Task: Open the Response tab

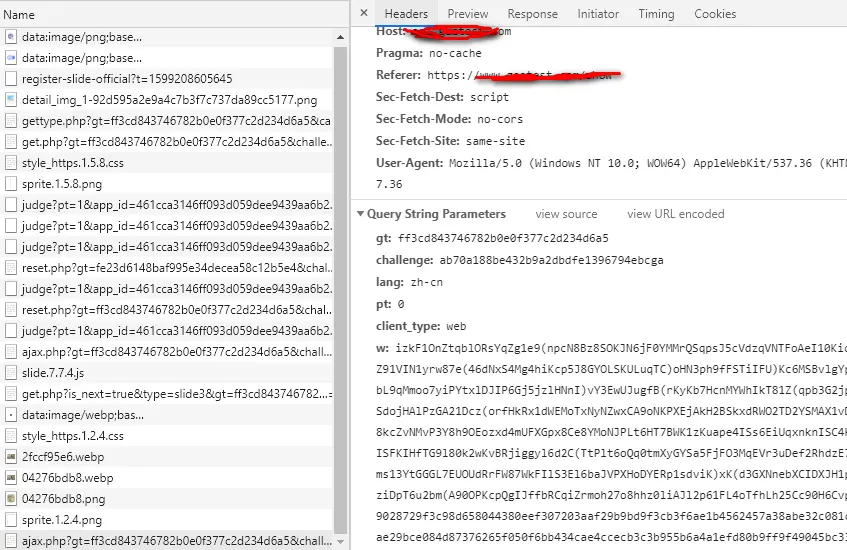Action: (532, 14)
